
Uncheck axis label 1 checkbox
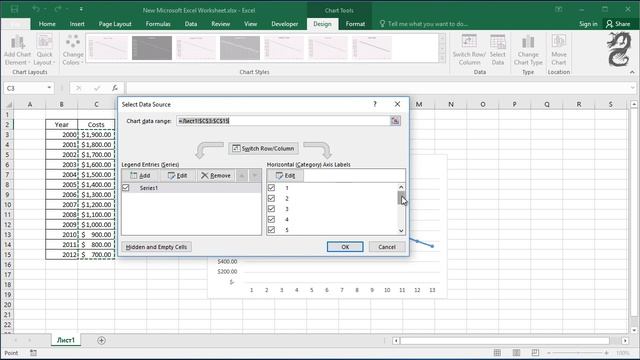pos(271,188)
